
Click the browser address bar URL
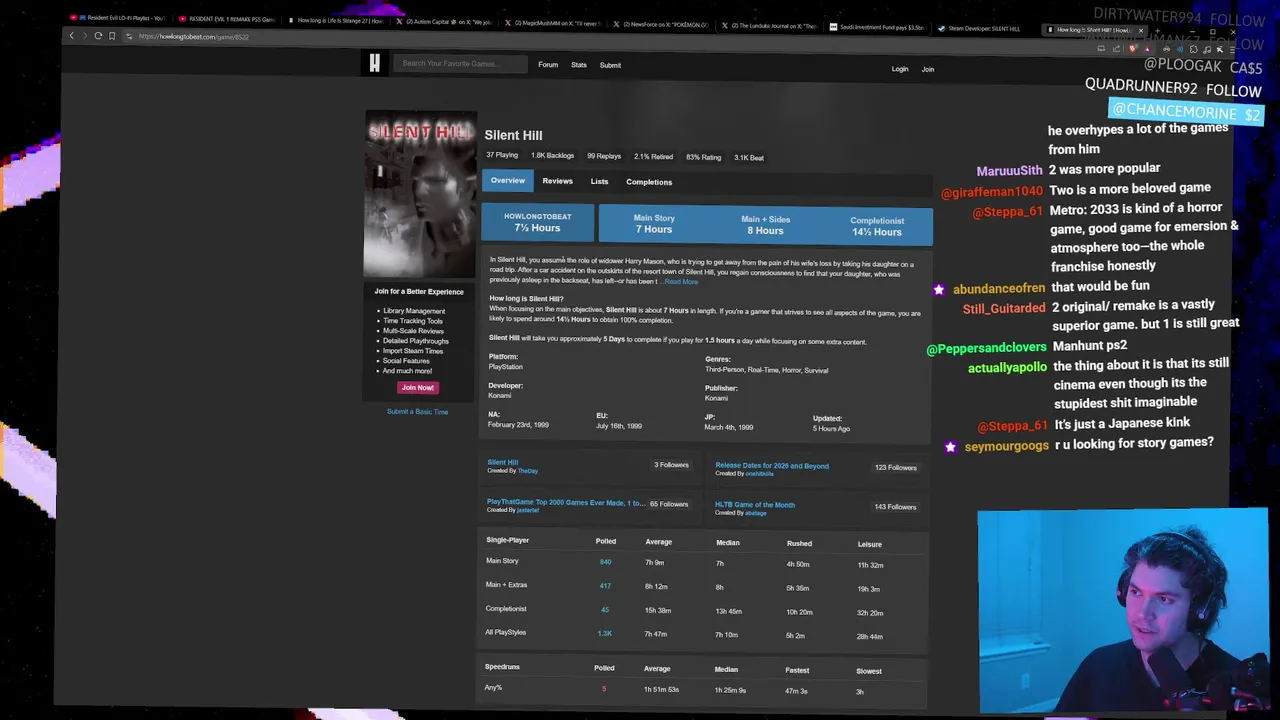tap(194, 37)
